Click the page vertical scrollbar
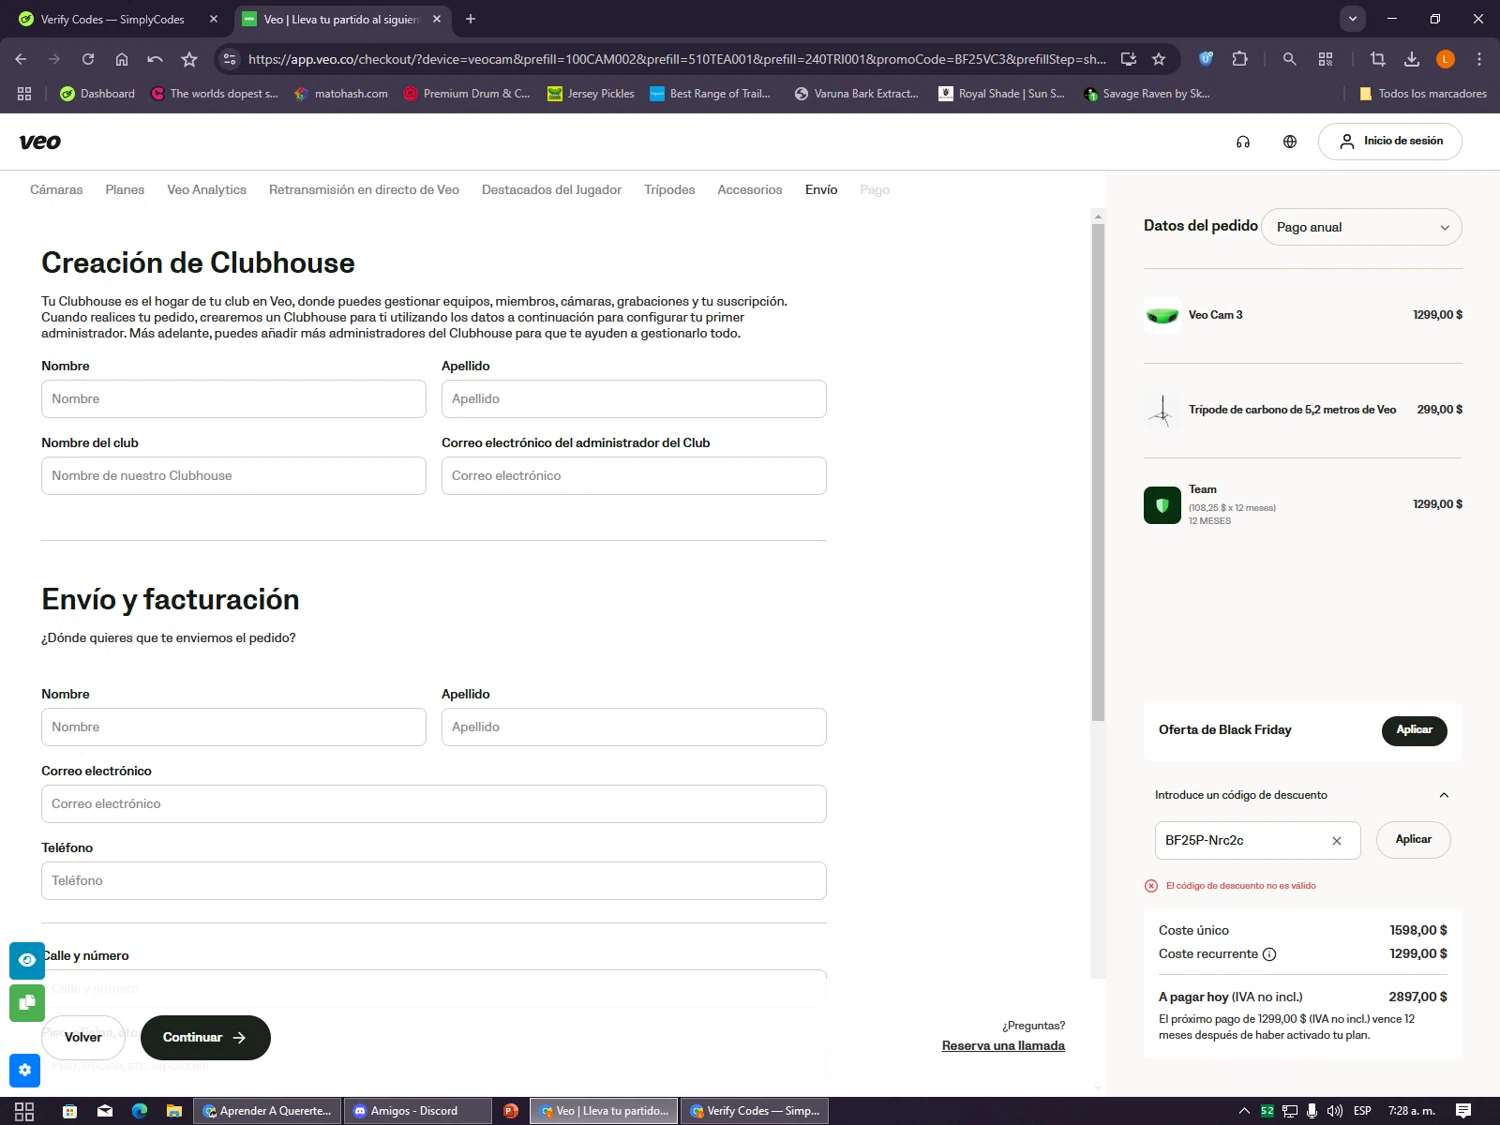This screenshot has width=1500, height=1125. point(1098,470)
